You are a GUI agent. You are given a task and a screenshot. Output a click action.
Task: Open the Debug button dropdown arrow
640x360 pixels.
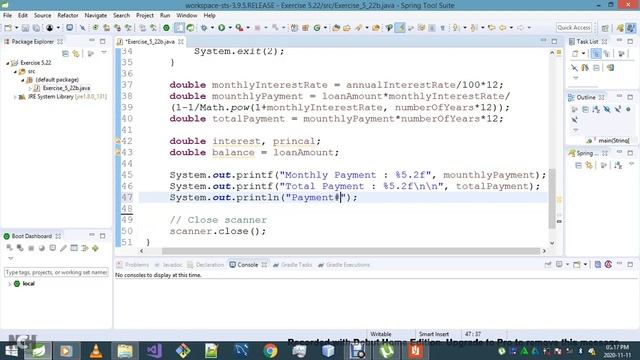point(212,28)
